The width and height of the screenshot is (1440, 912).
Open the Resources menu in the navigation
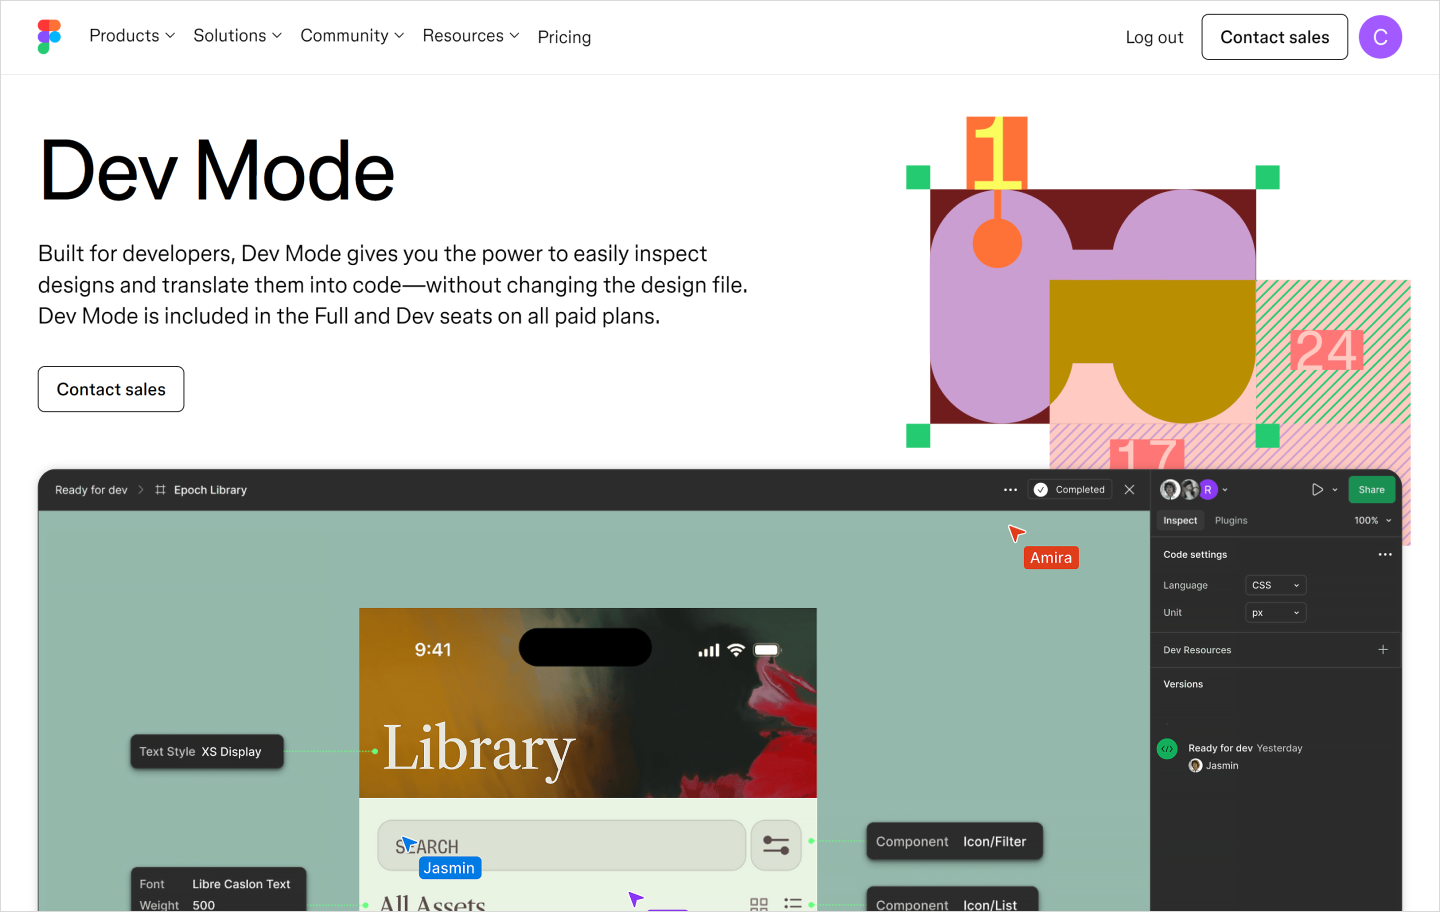(471, 35)
